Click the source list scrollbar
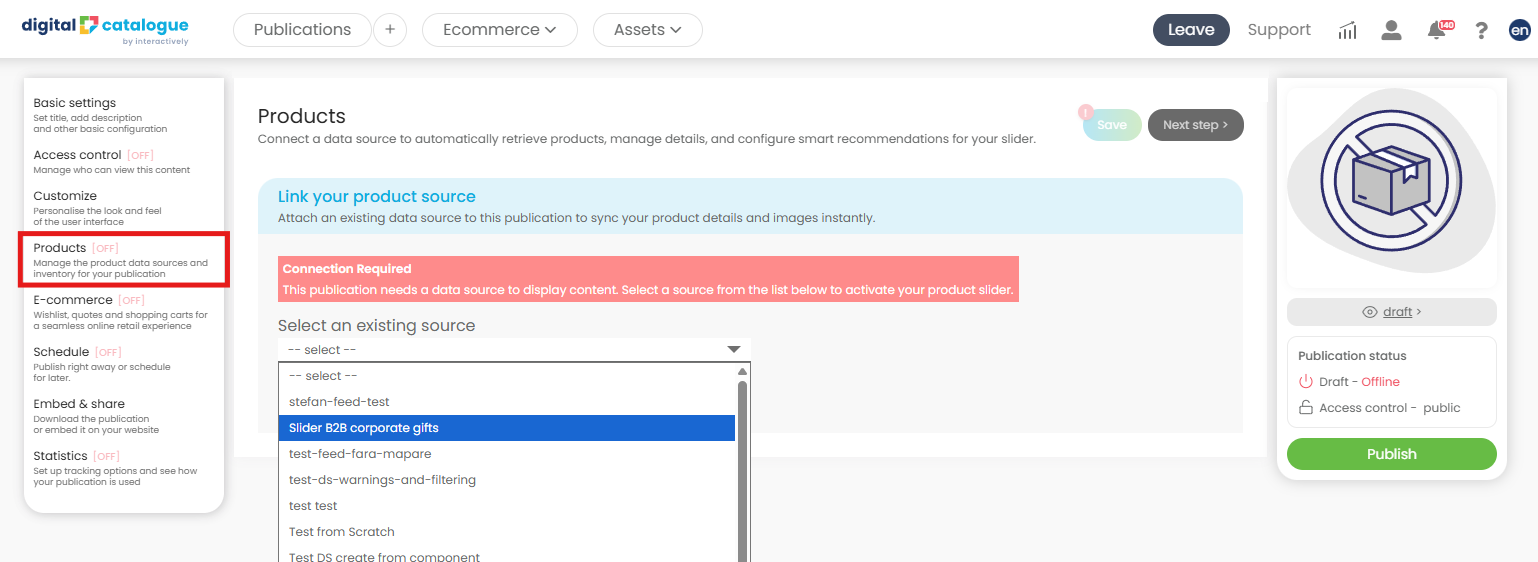 (742, 470)
